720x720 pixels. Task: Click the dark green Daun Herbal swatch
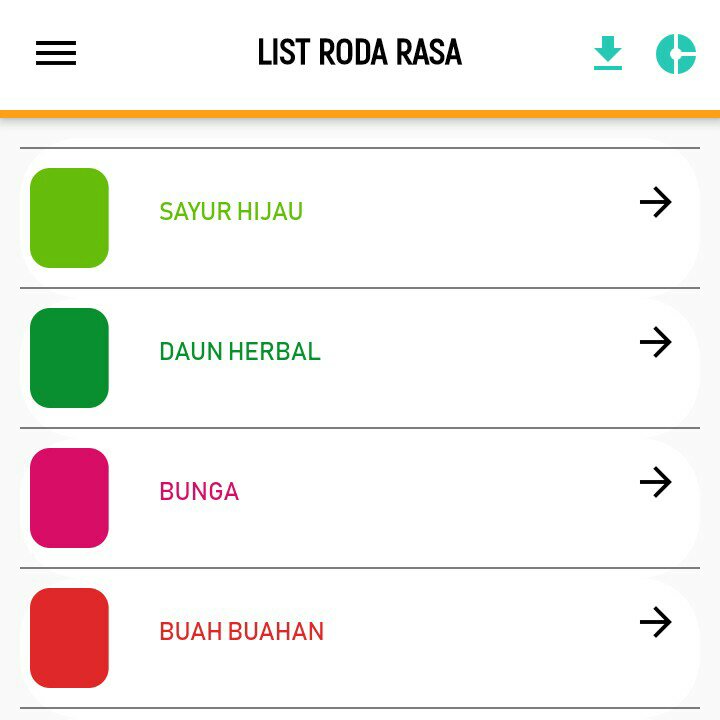coord(69,358)
